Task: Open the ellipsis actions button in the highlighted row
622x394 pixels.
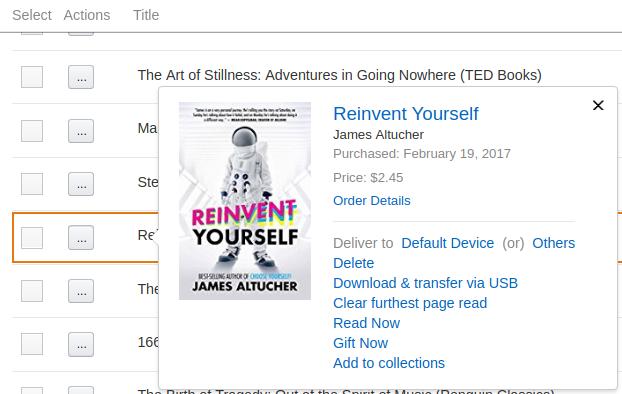Action: tap(81, 238)
